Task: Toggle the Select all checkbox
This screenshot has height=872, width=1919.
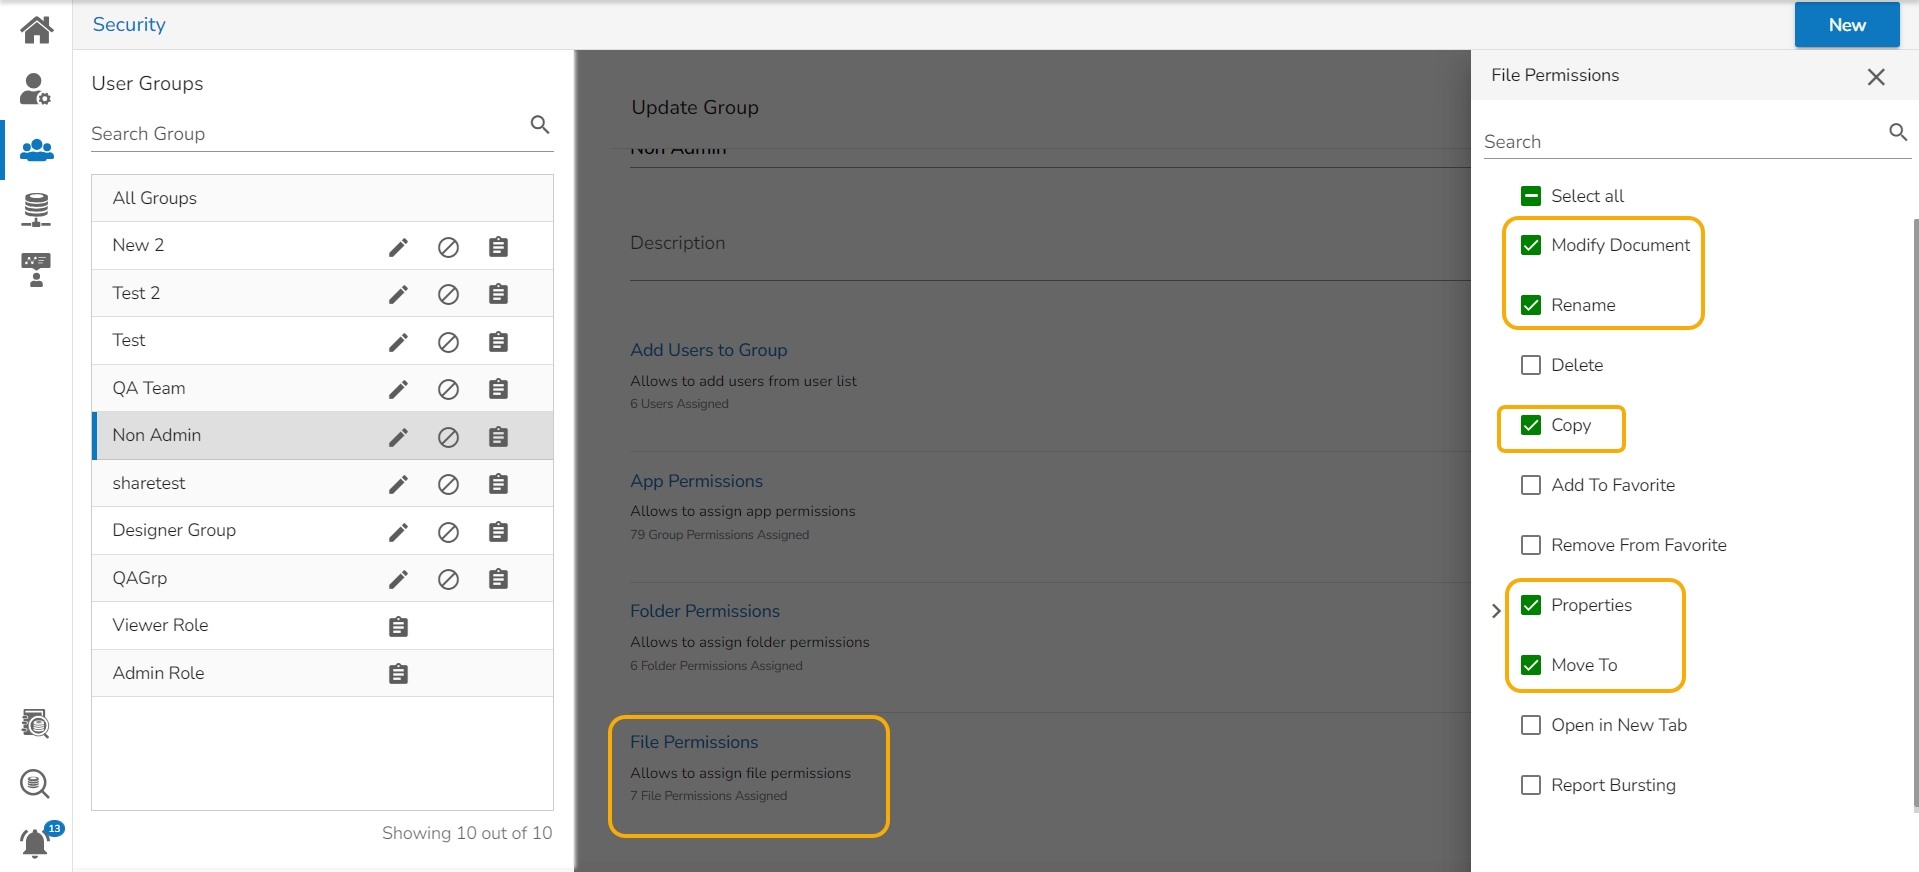Action: pyautogui.click(x=1531, y=196)
